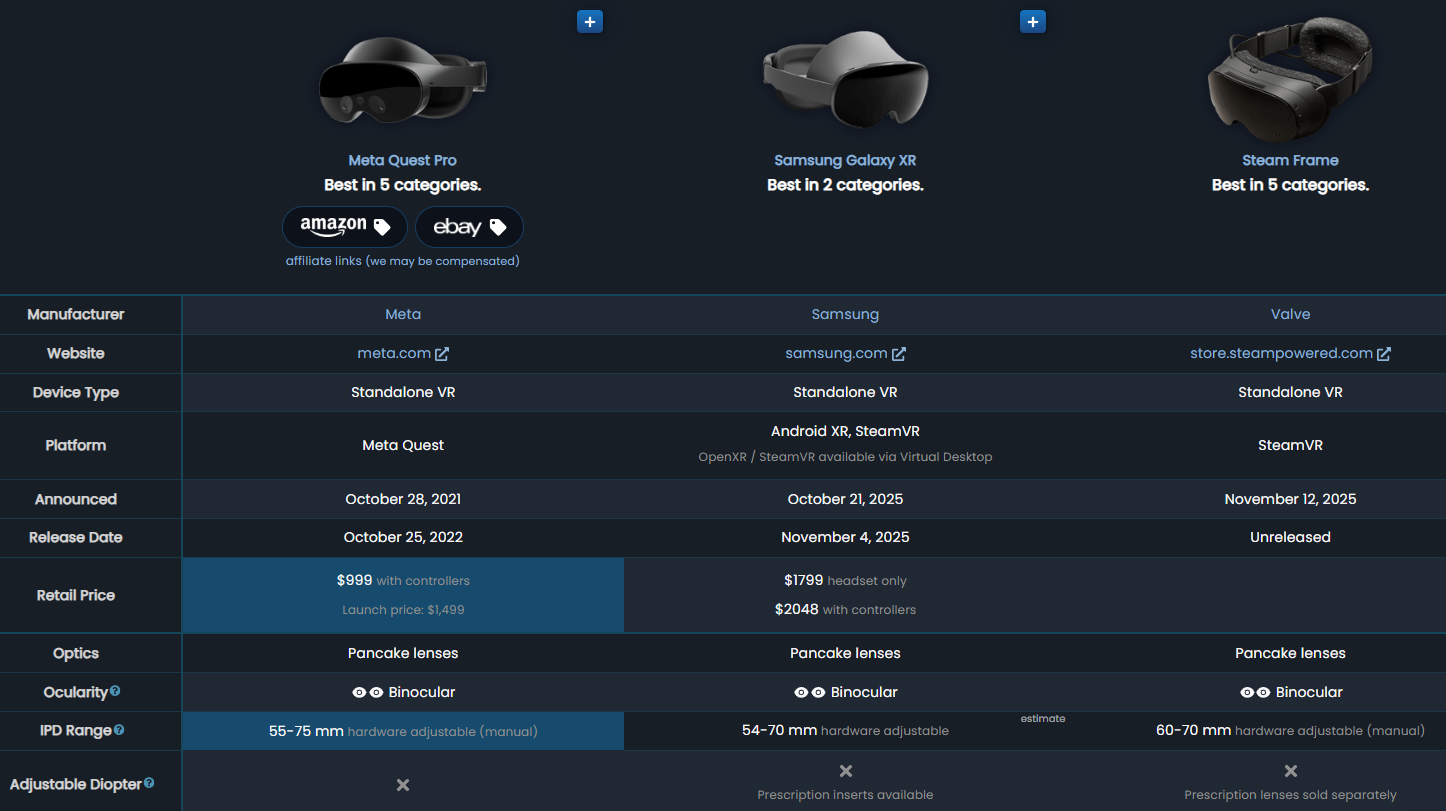
Task: Click the Retail Price row label
Action: (76, 595)
